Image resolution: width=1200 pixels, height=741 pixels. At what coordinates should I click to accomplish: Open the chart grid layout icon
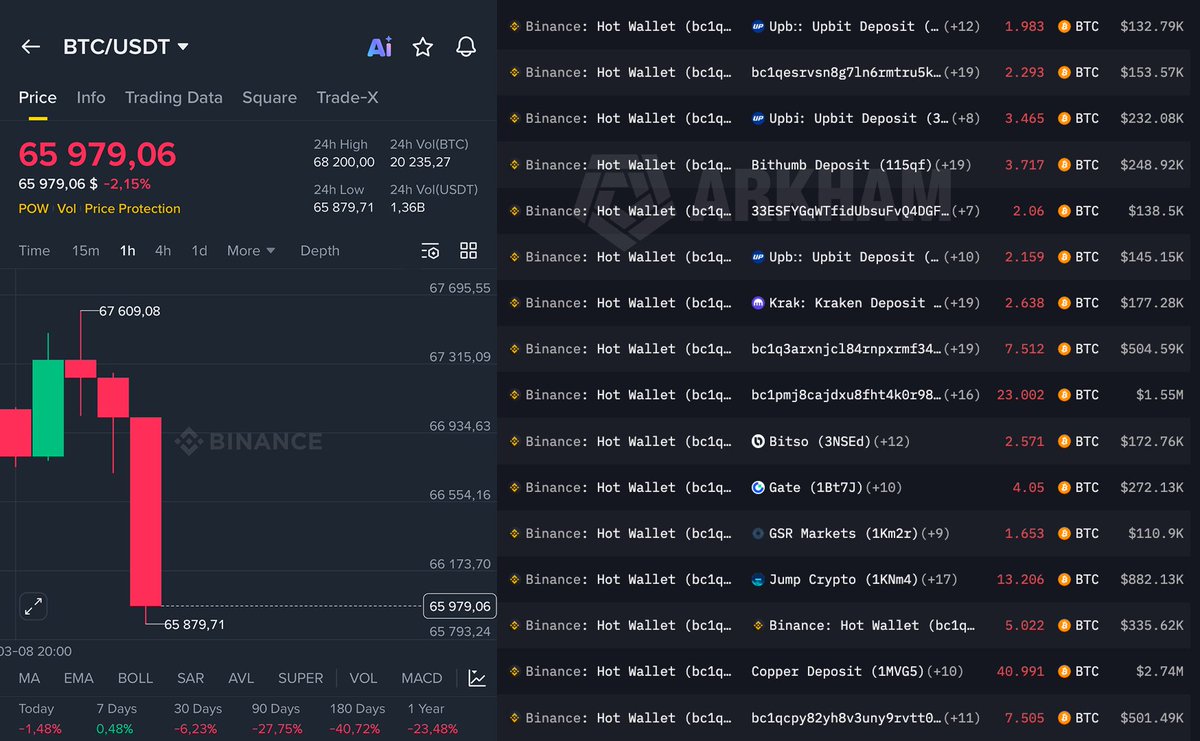468,251
